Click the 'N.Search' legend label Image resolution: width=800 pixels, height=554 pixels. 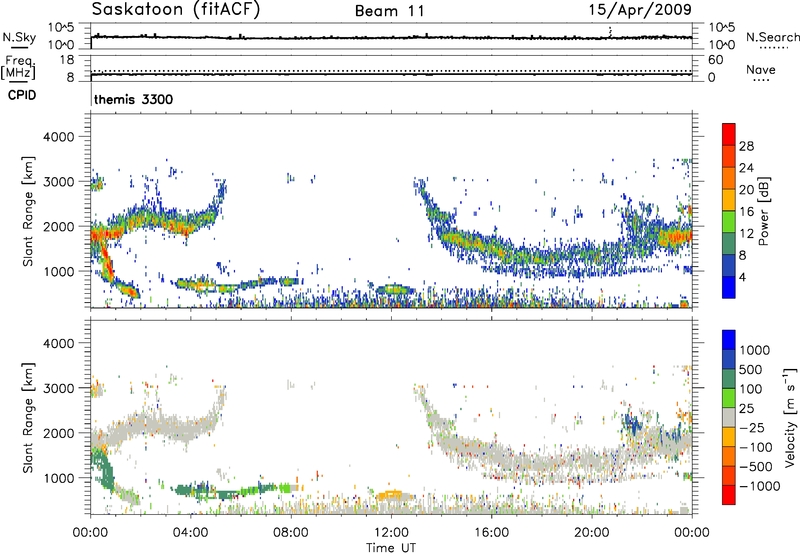click(772, 37)
